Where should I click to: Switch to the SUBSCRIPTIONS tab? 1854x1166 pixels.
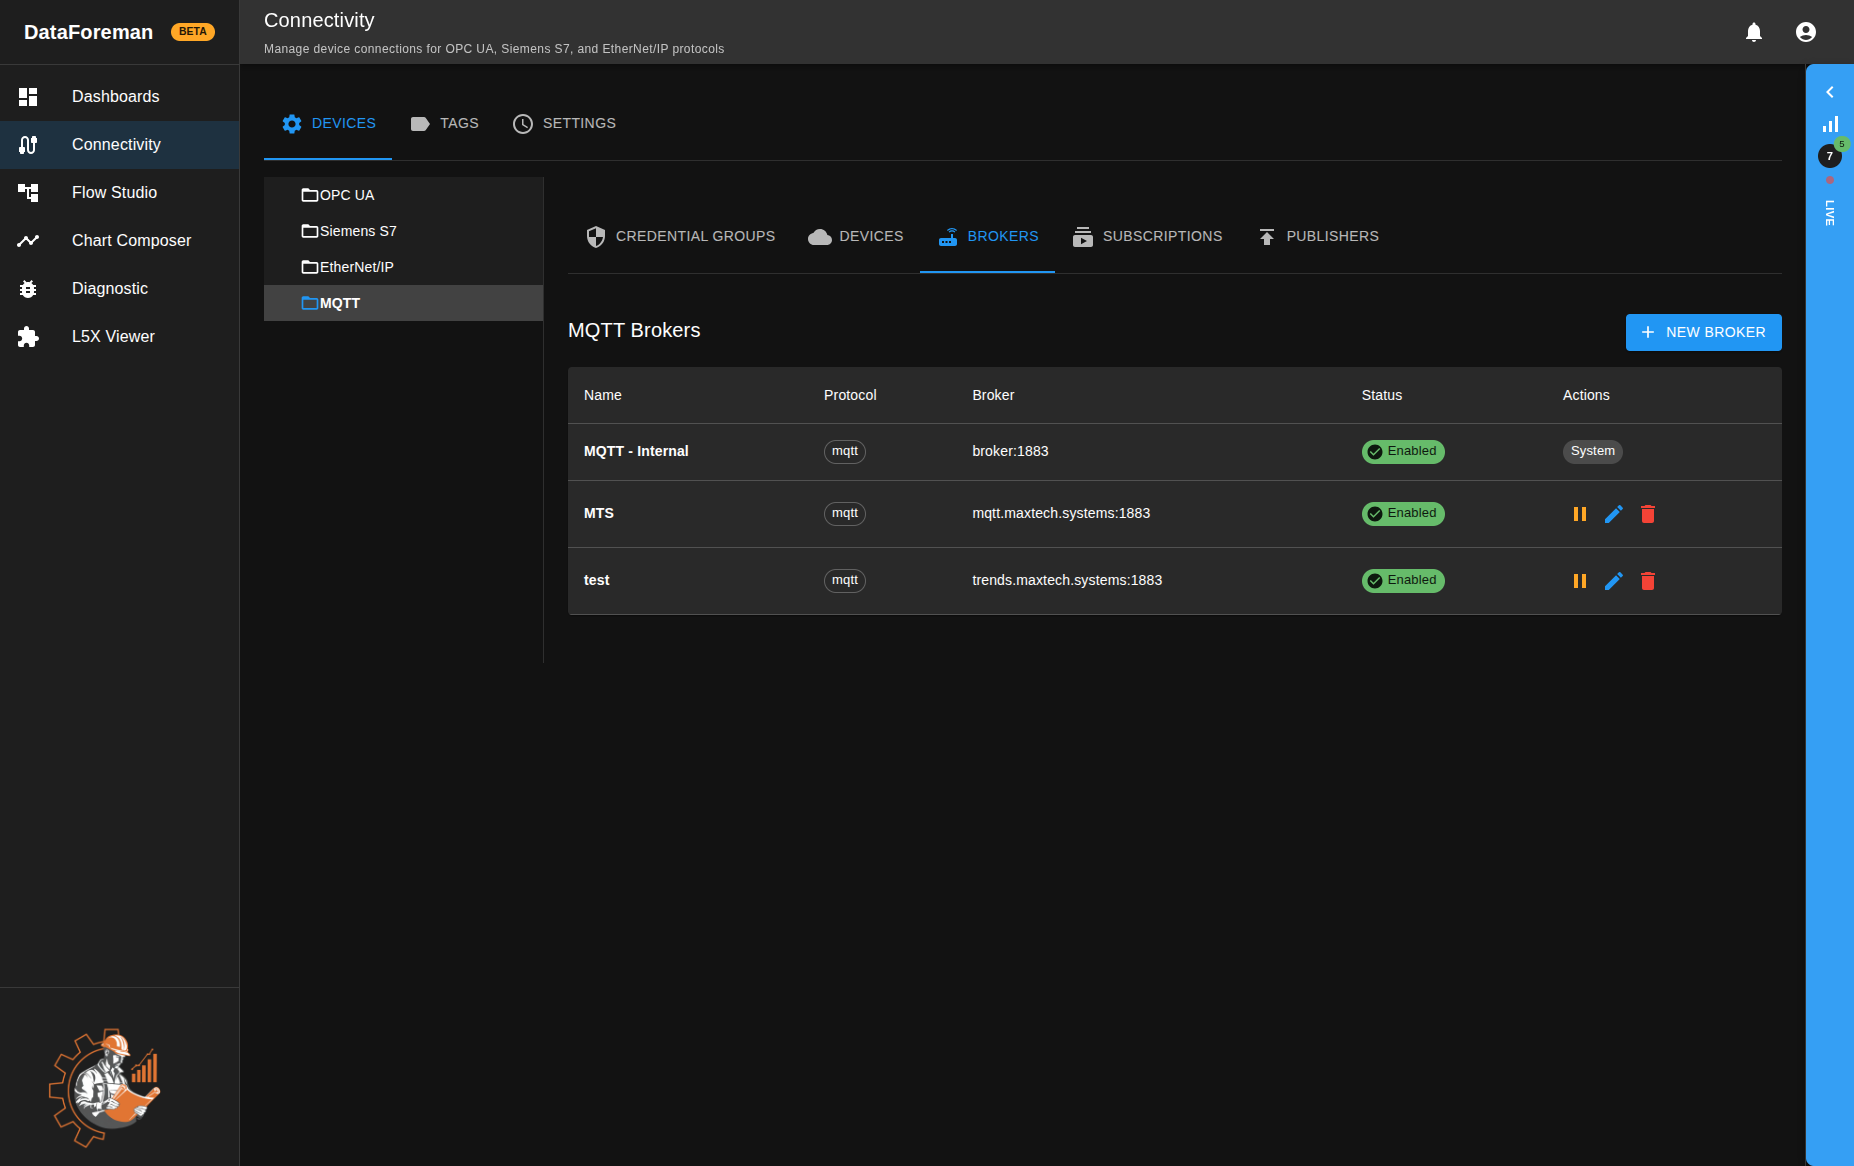pyautogui.click(x=1147, y=236)
